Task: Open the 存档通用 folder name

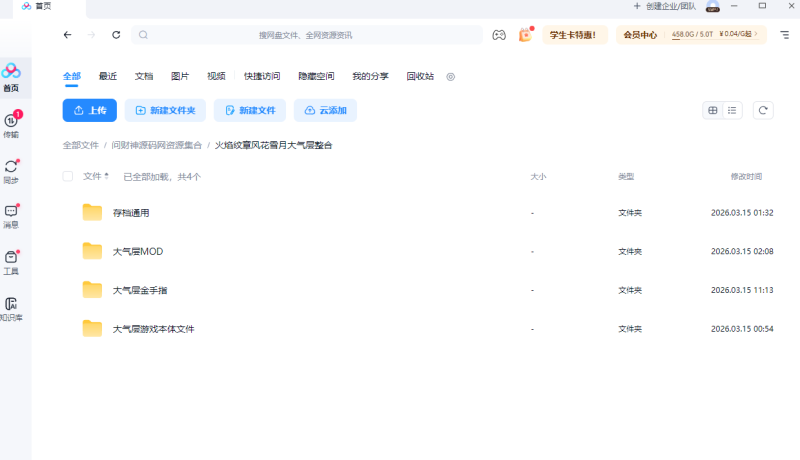Action: pos(131,213)
